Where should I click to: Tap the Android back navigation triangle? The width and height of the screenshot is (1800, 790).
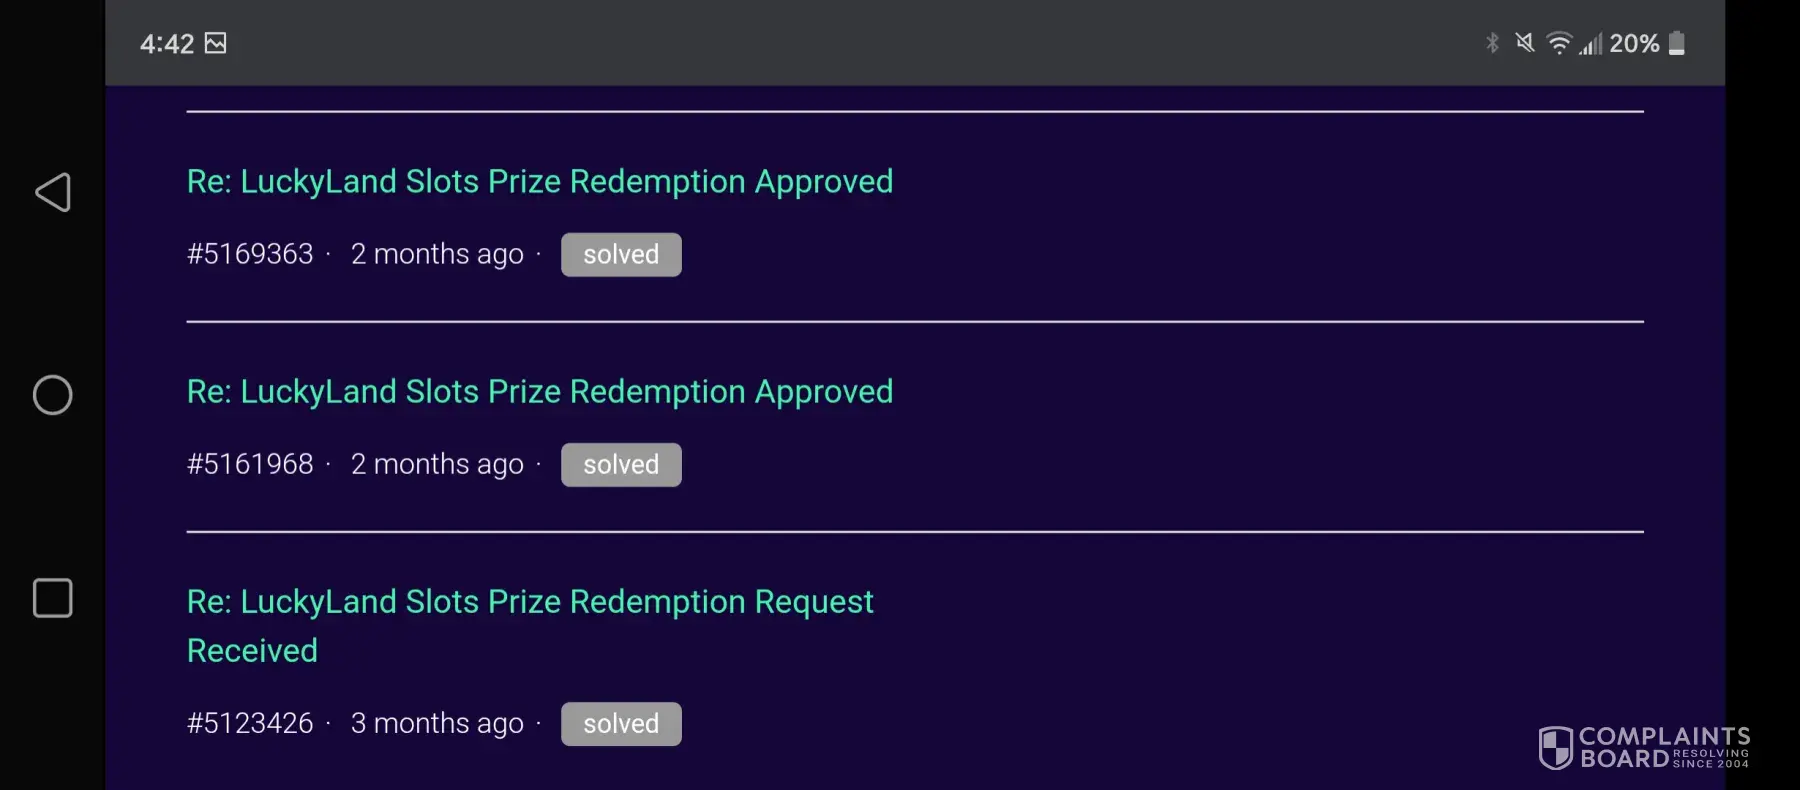pyautogui.click(x=53, y=192)
